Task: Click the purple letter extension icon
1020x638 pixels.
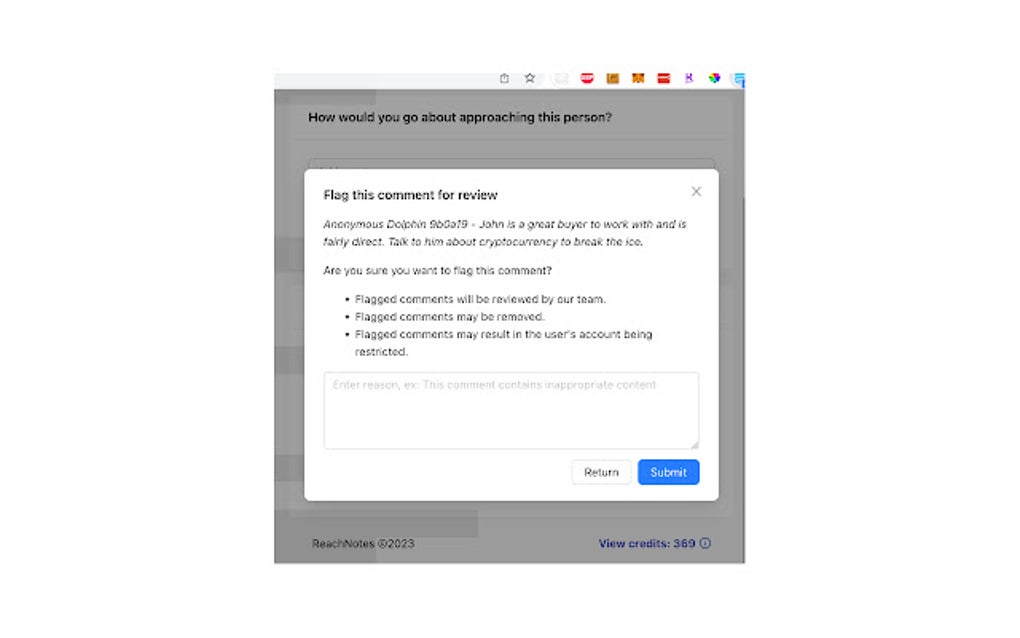Action: point(688,78)
